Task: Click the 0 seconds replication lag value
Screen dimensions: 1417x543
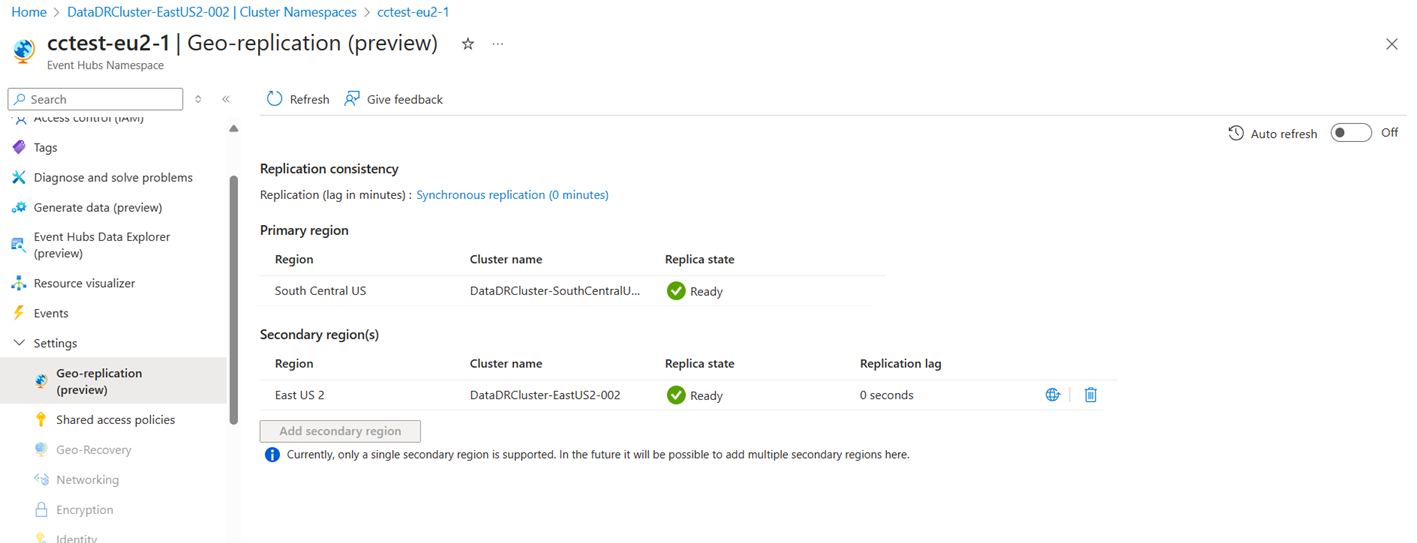Action: 886,395
